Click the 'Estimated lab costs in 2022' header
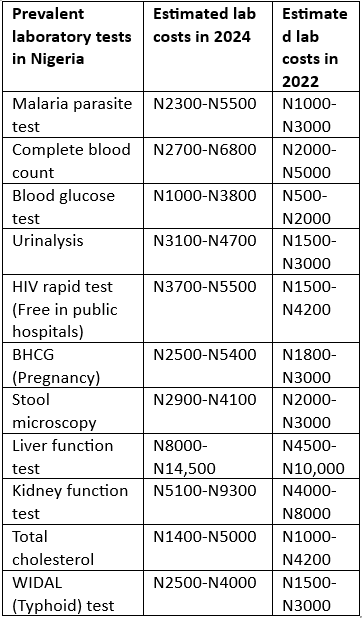 [x=315, y=47]
